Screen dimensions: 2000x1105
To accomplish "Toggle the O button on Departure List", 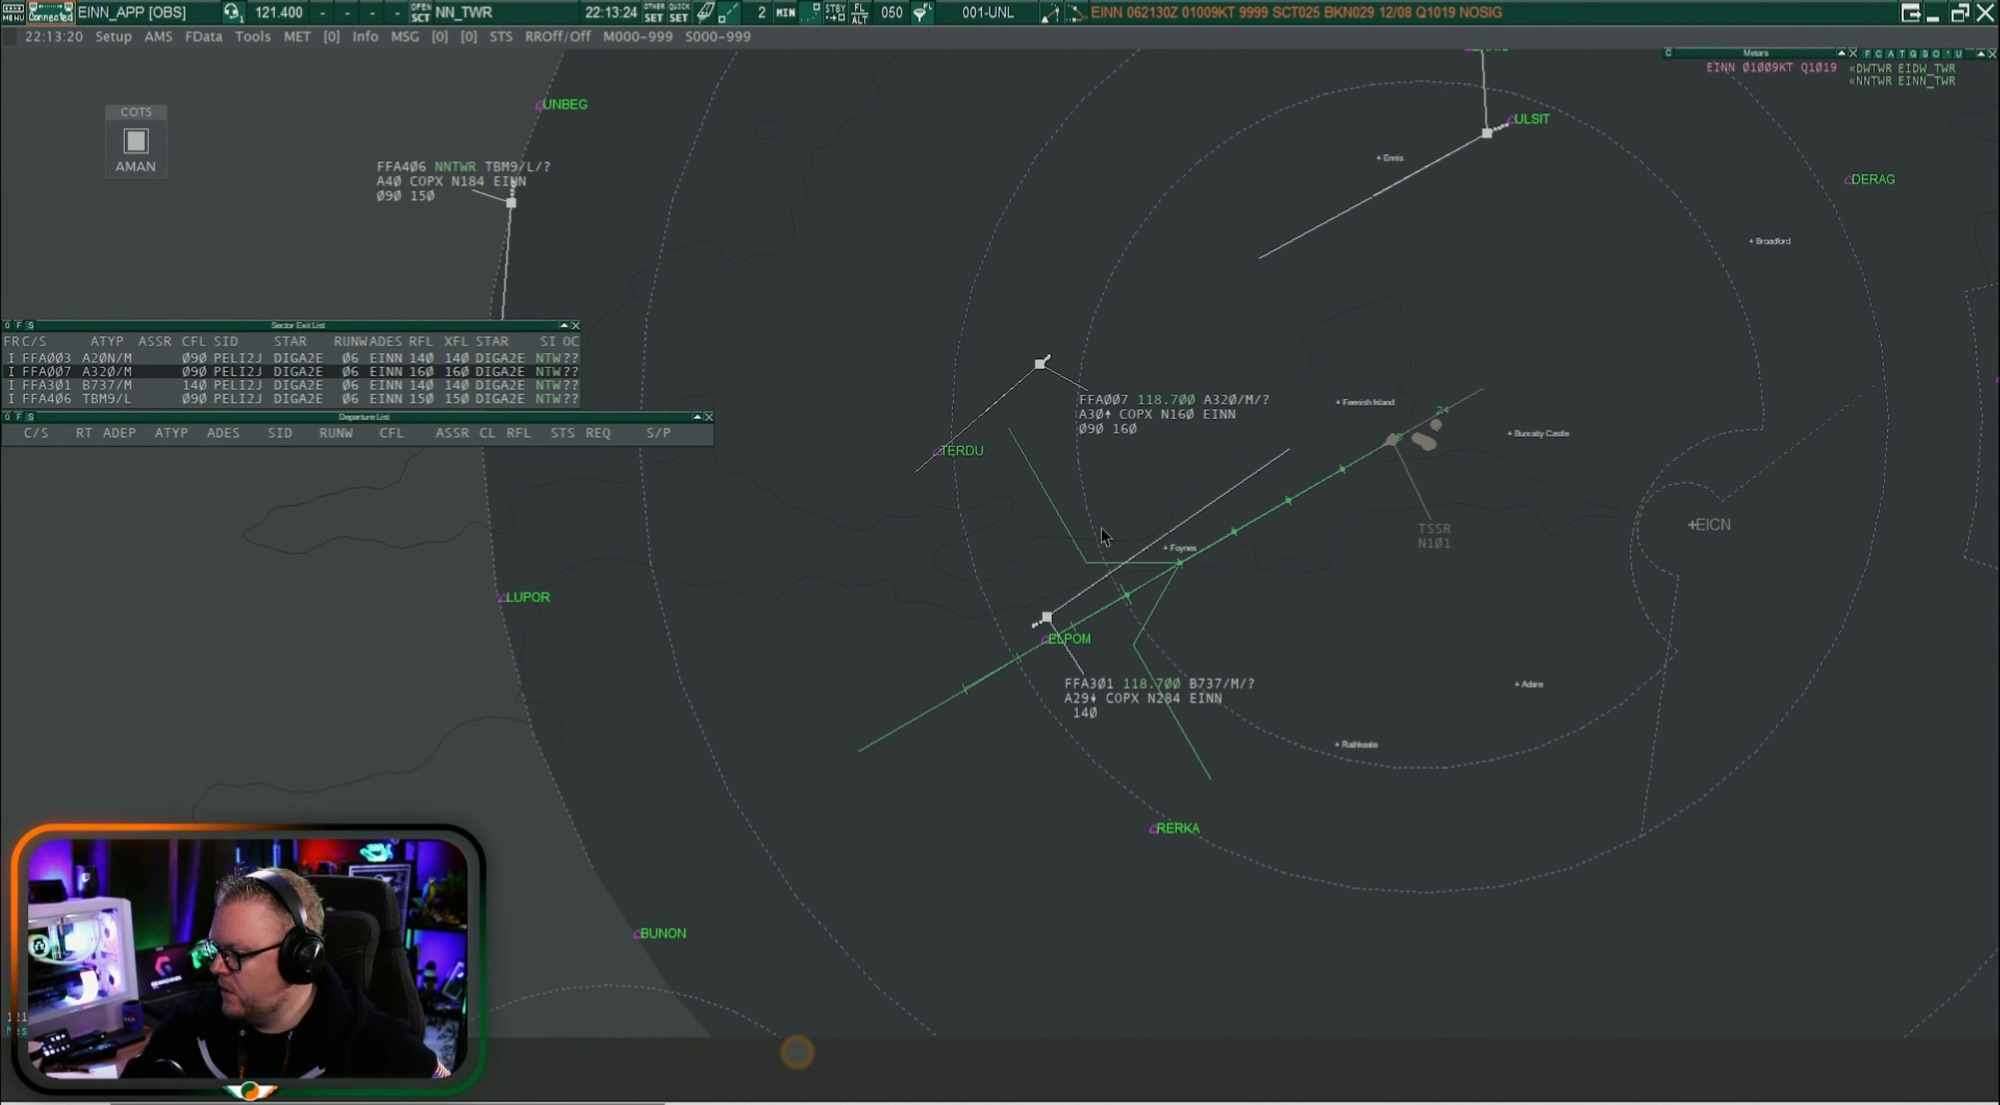I will (x=7, y=416).
